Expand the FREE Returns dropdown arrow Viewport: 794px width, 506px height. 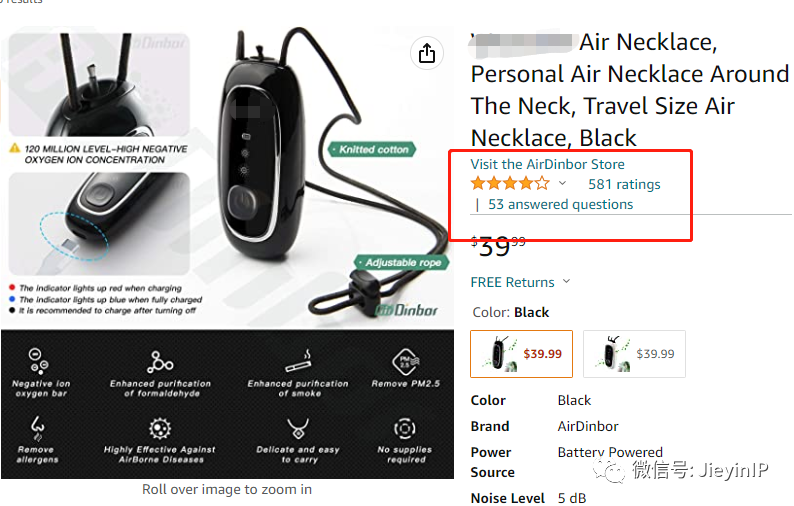coord(566,281)
